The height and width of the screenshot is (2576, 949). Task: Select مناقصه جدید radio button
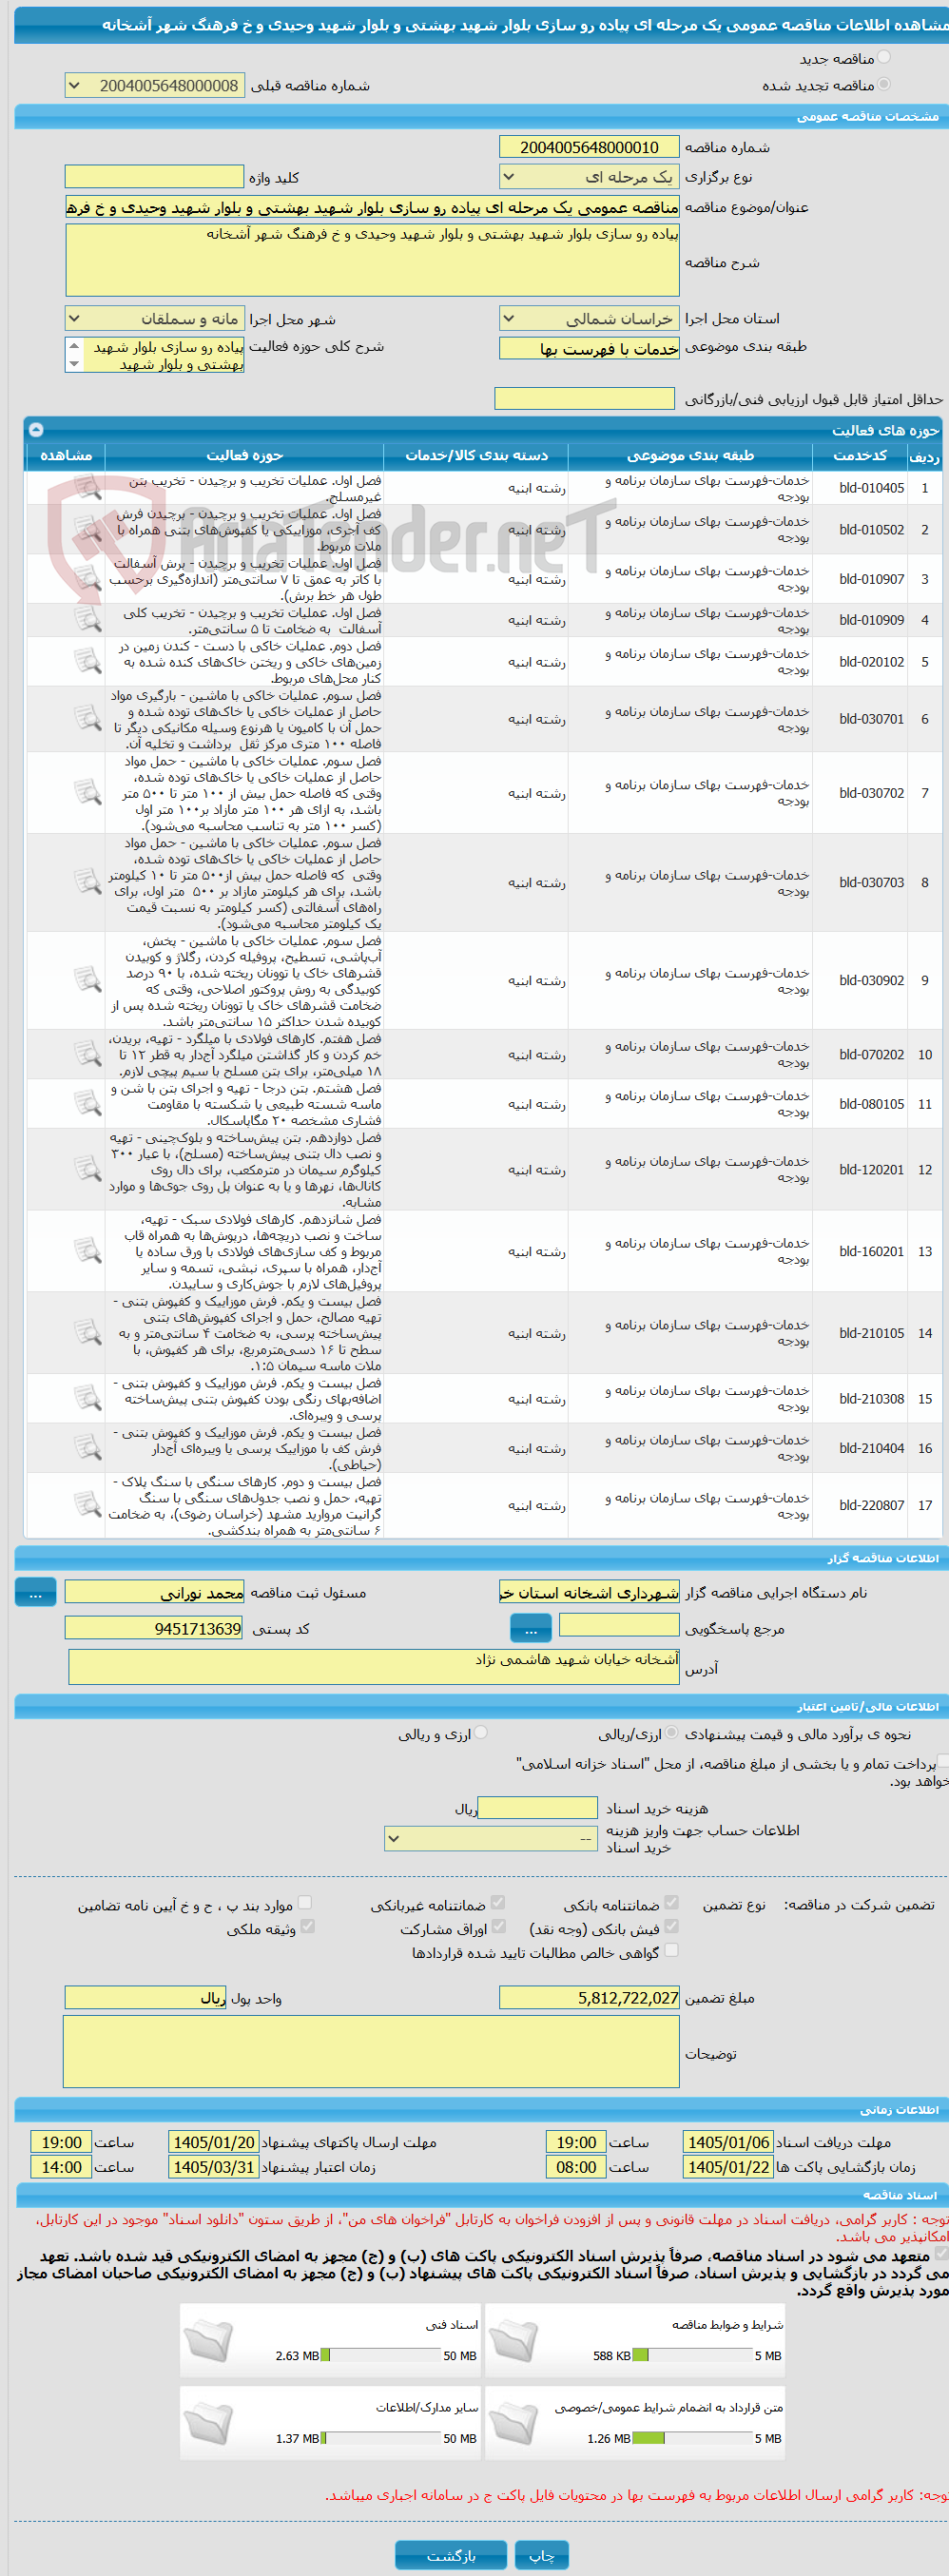[x=883, y=58]
